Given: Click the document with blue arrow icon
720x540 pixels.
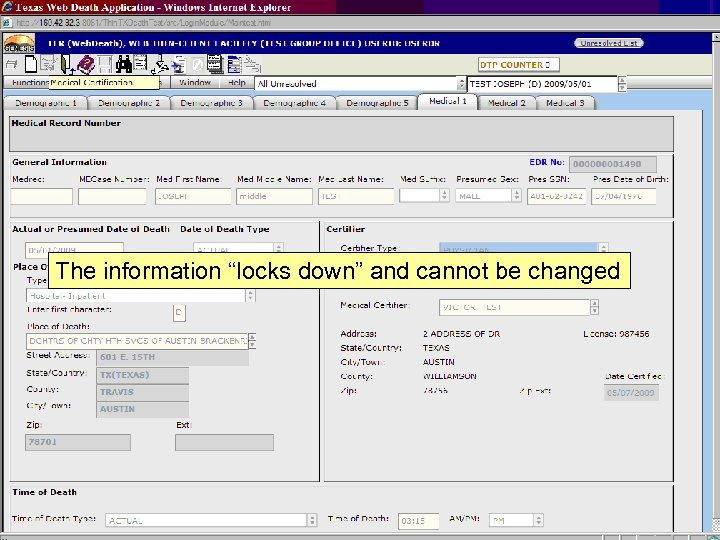Looking at the screenshot, I should coord(179,65).
